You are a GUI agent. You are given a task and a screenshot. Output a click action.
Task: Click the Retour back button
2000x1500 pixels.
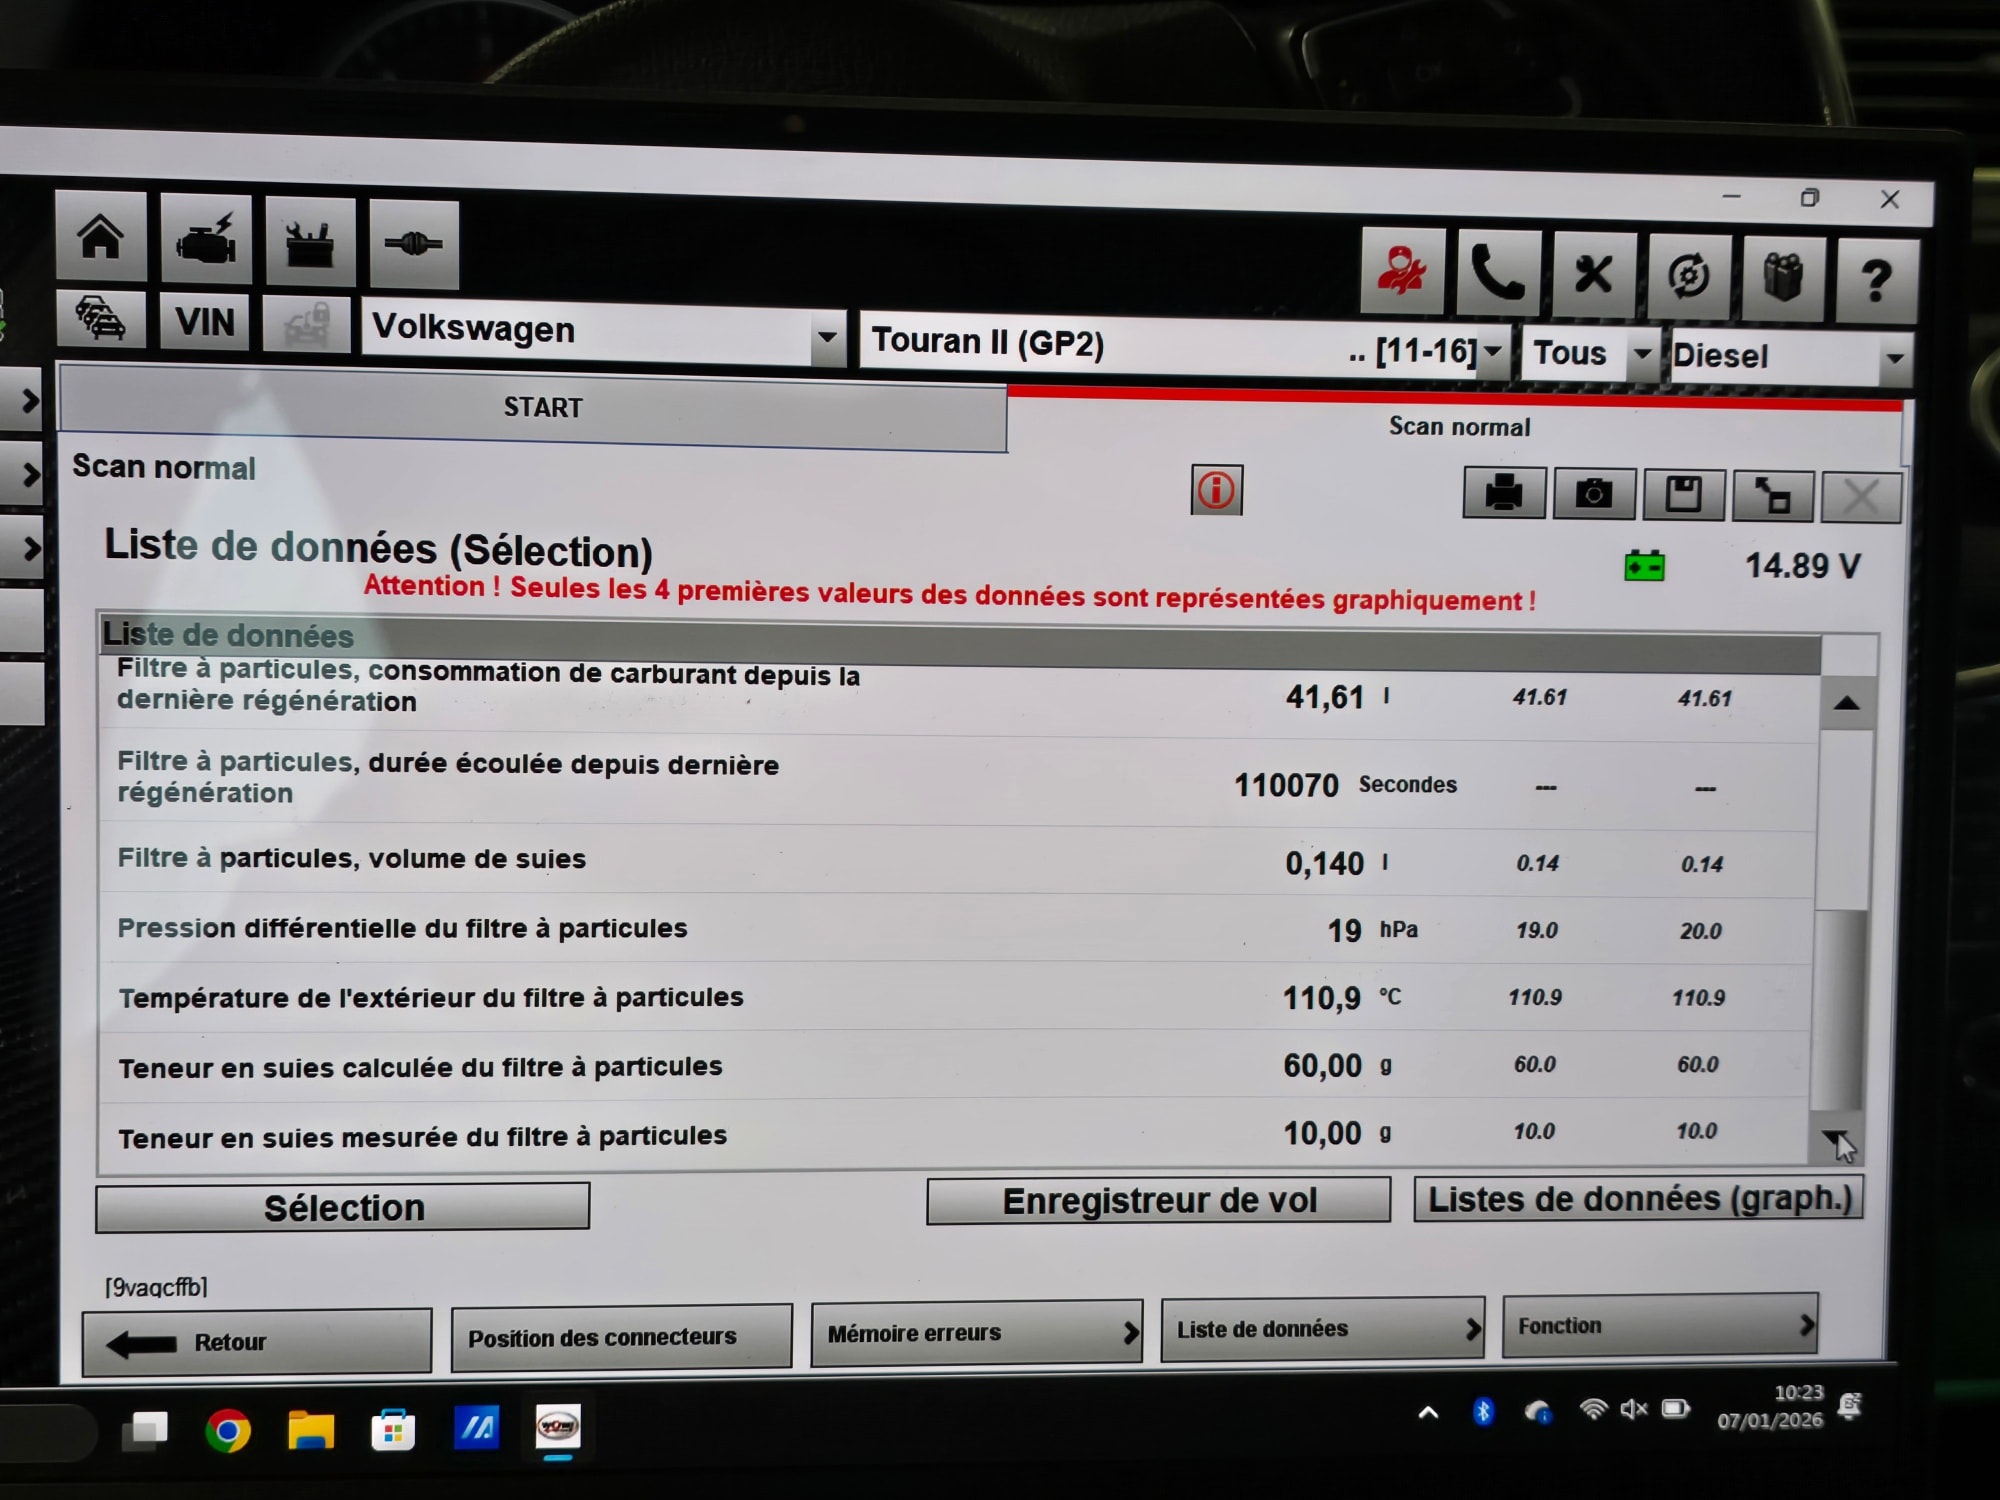[x=257, y=1342]
